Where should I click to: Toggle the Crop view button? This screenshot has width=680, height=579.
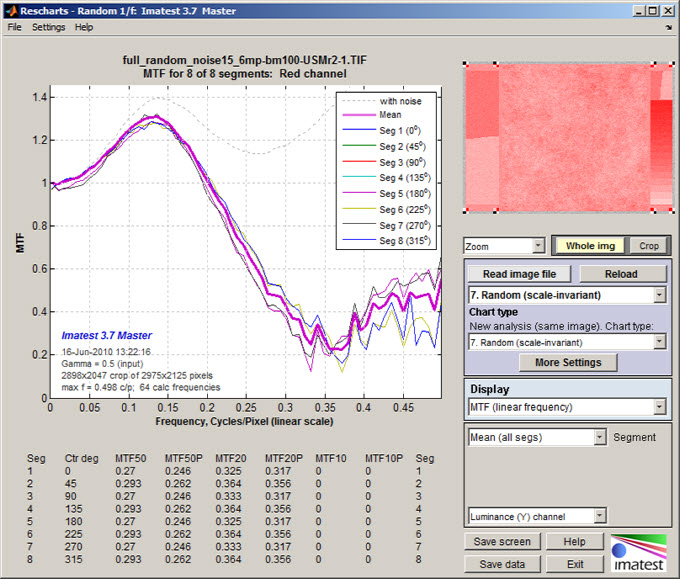649,246
